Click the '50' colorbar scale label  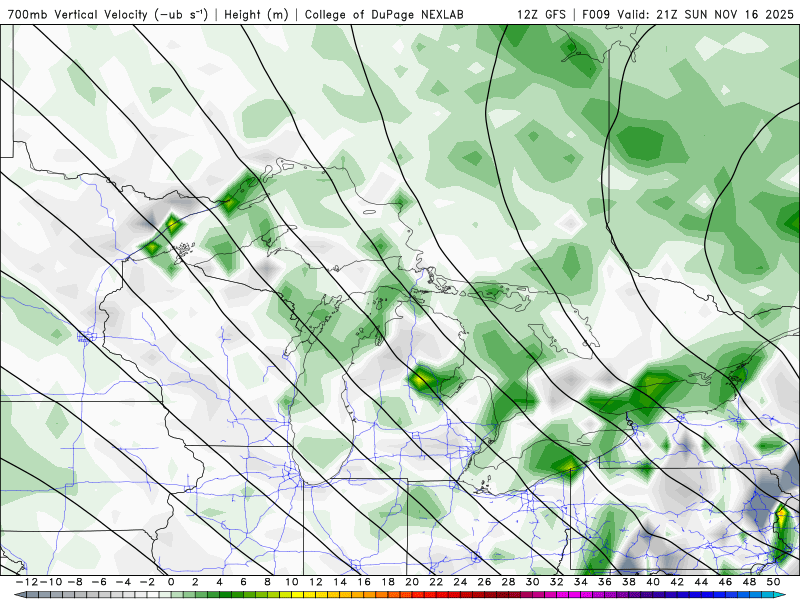(774, 582)
